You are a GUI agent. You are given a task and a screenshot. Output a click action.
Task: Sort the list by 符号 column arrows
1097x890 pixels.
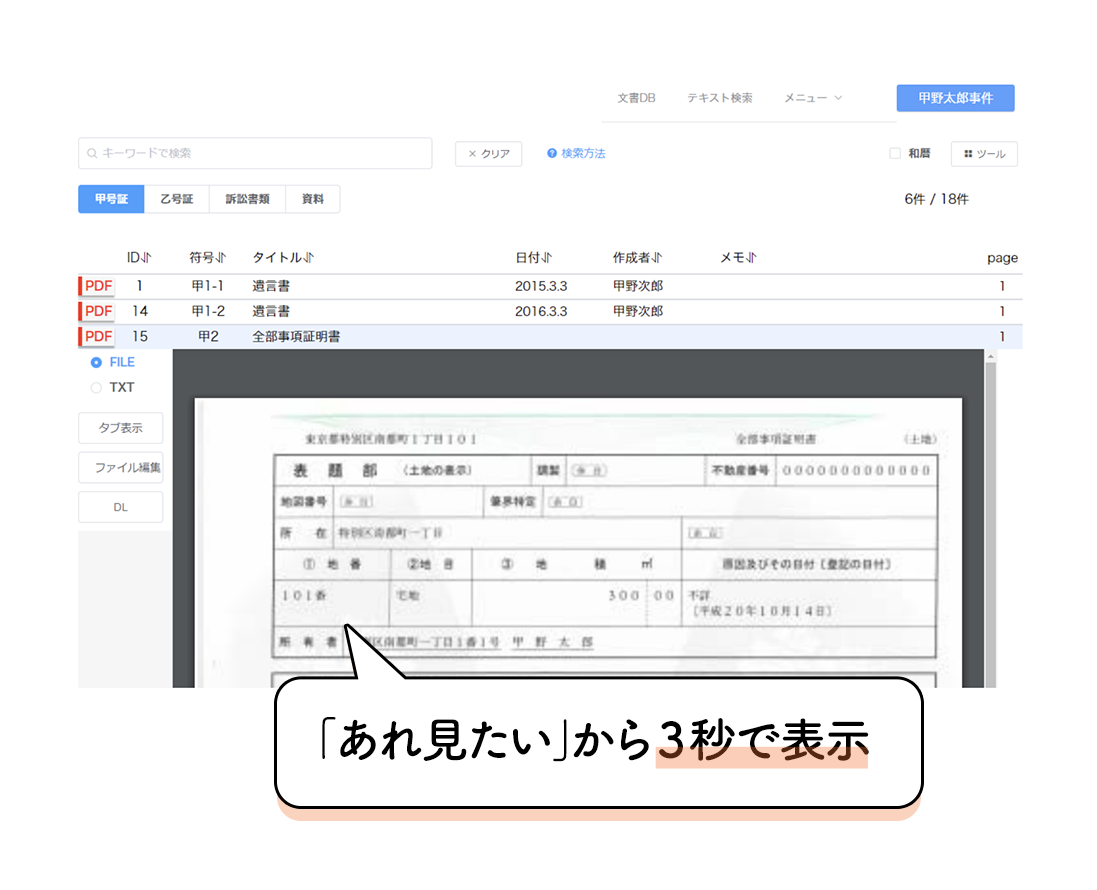click(x=220, y=257)
